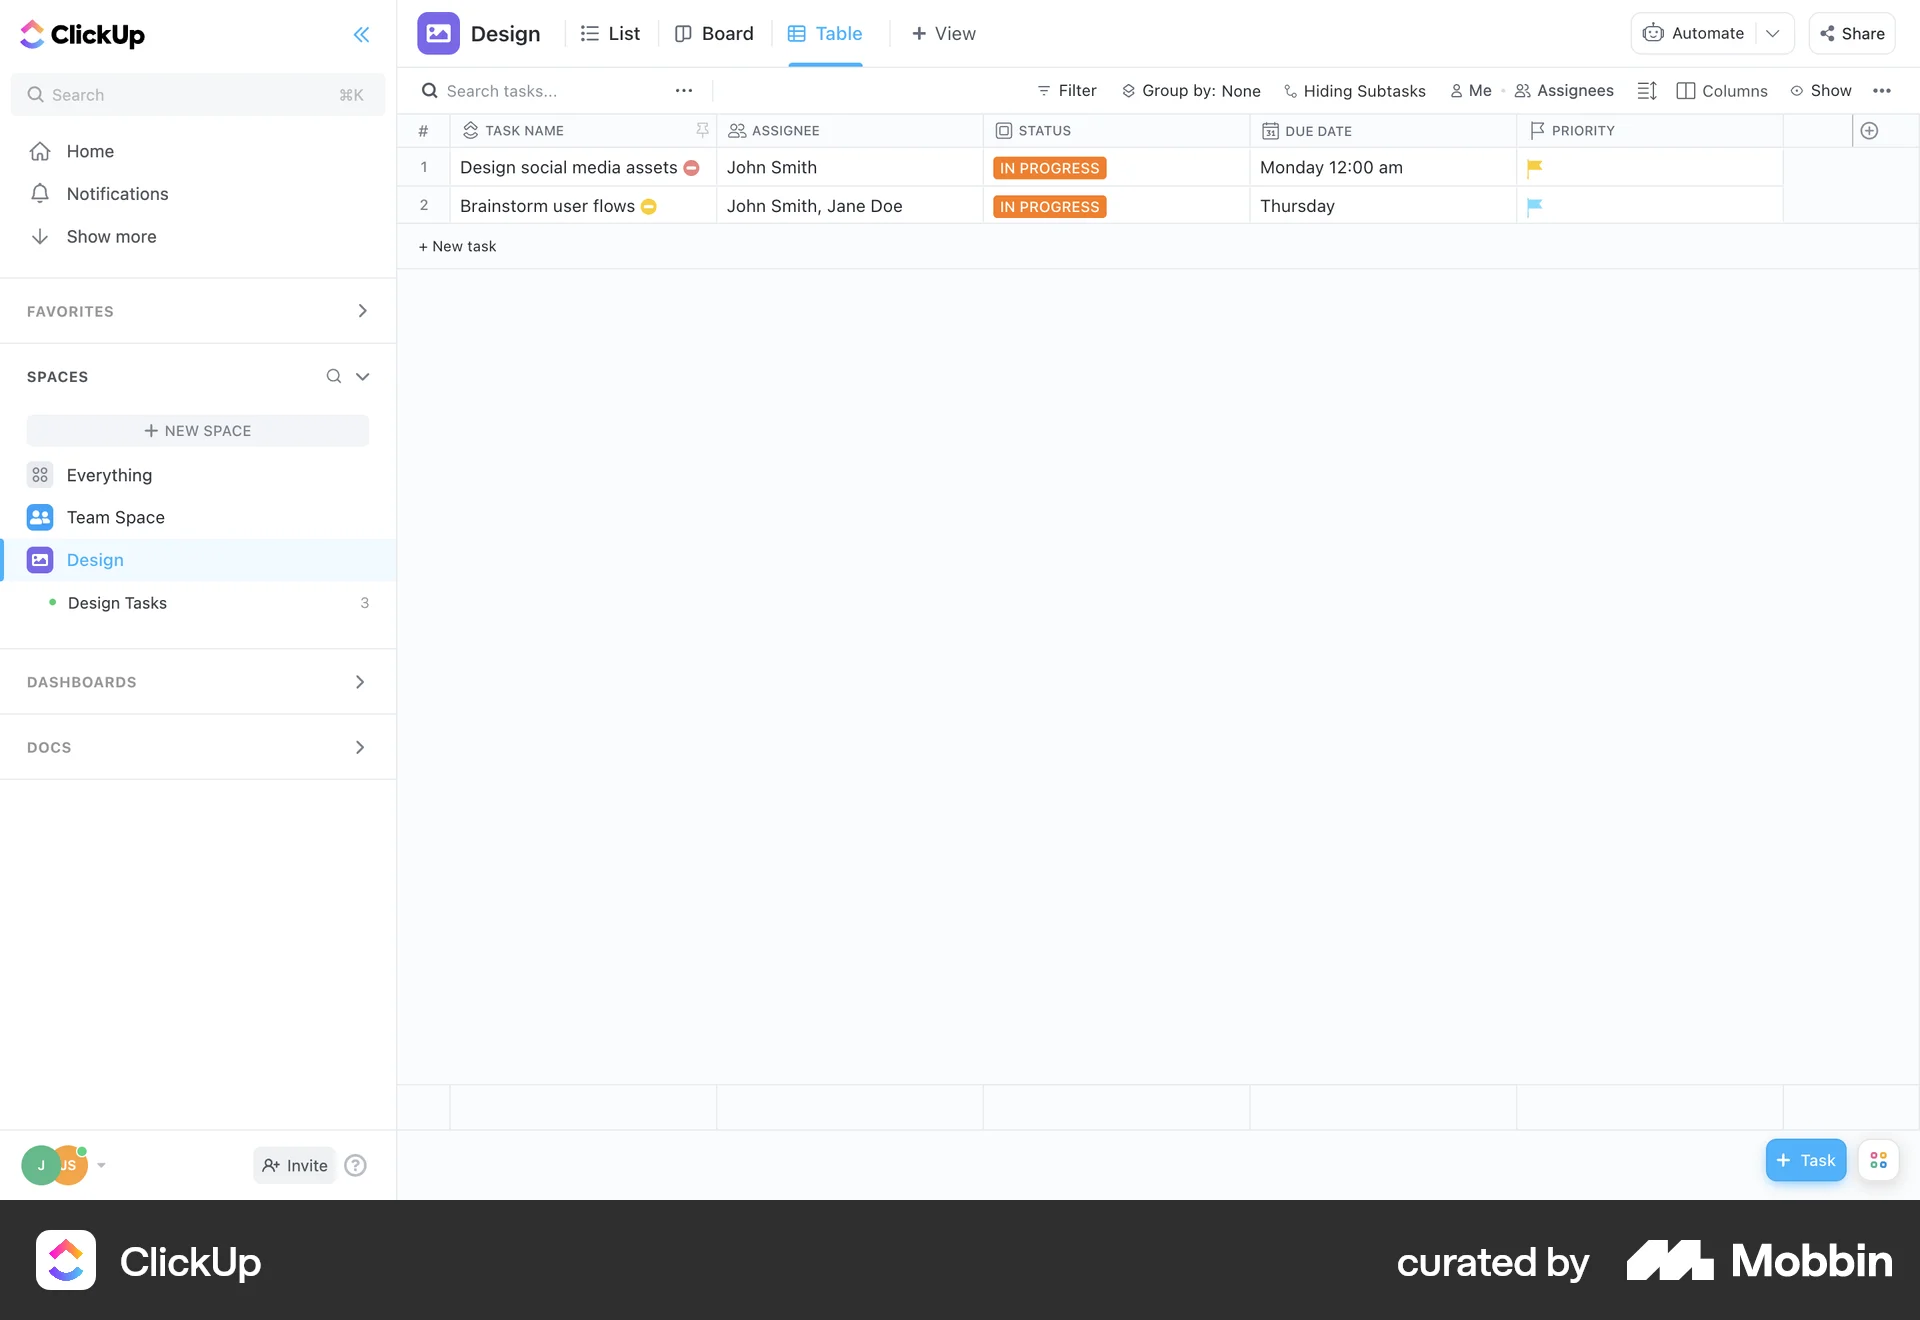Expand the Dashboards section
Viewport: 1920px width, 1320px height.
360,682
